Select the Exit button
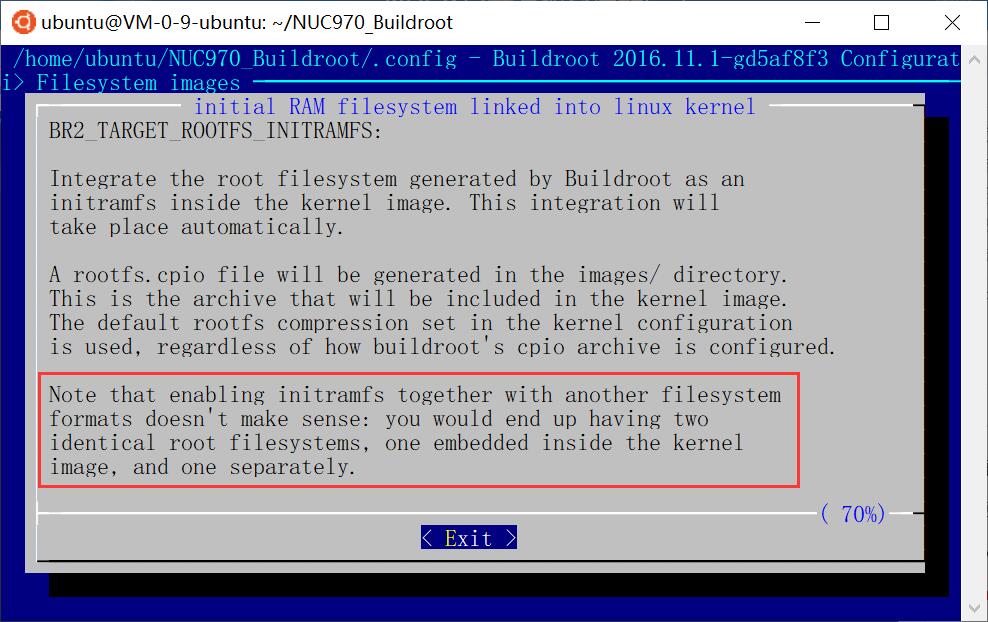 point(469,538)
